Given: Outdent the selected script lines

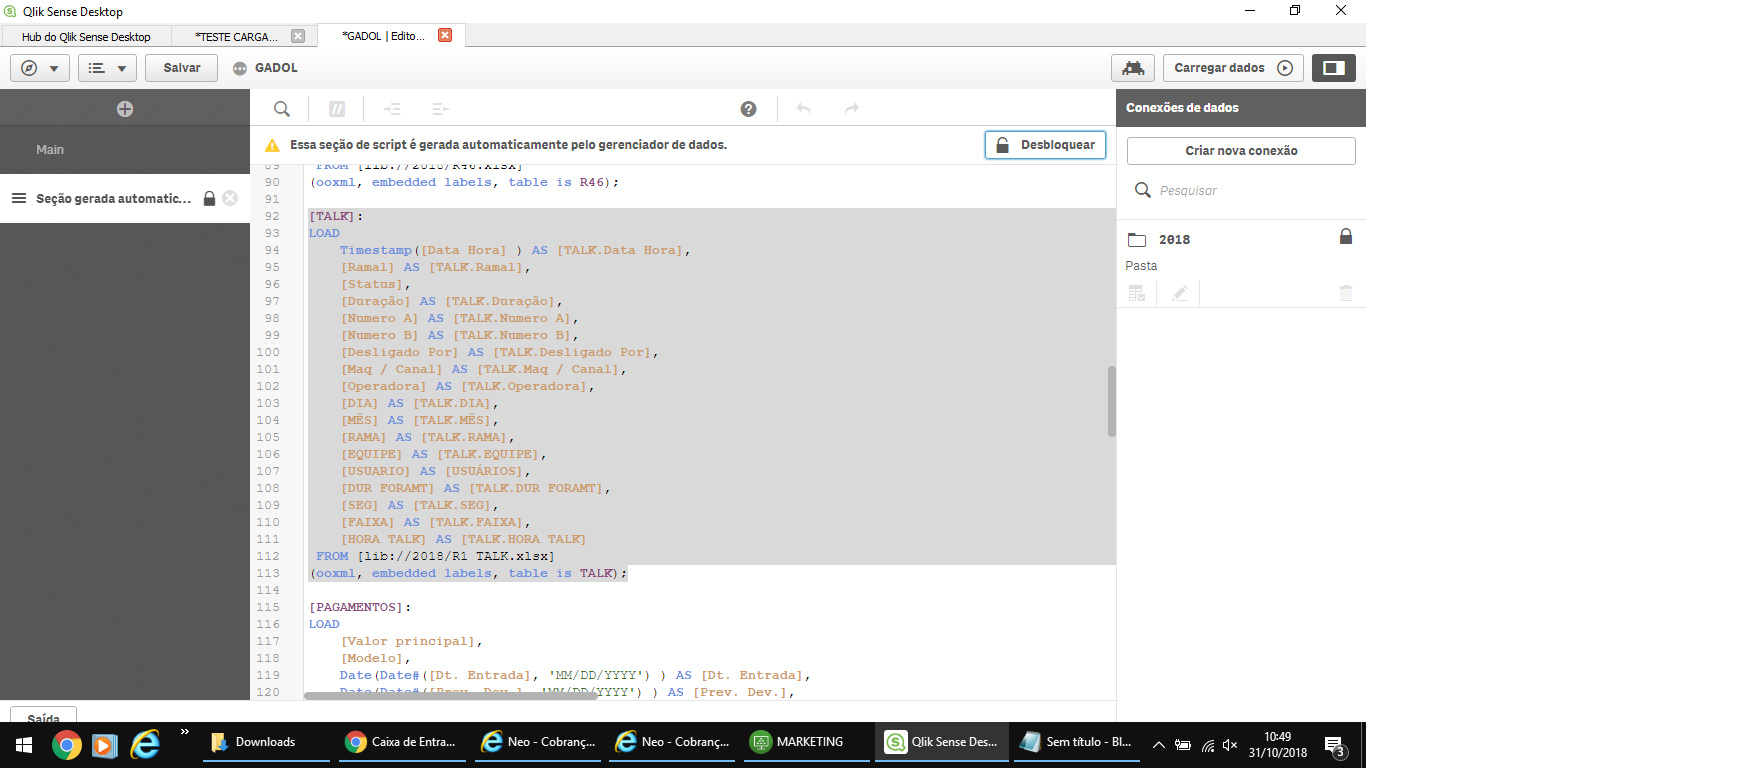Looking at the screenshot, I should [x=440, y=109].
